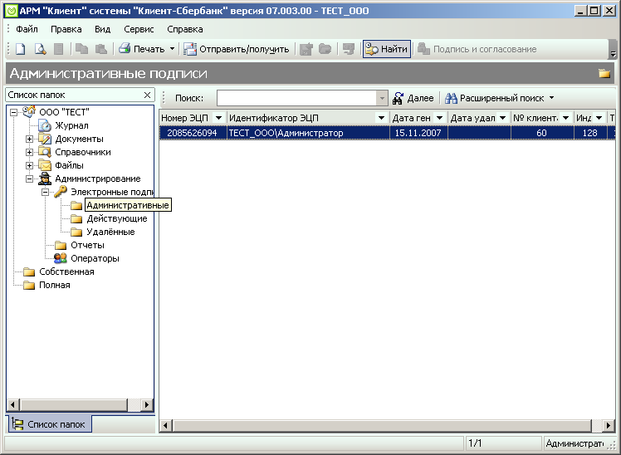Viewport: 621px width, 455px height.
Task: Click the table horizontal scrollbar right arrow
Action: tap(608, 426)
